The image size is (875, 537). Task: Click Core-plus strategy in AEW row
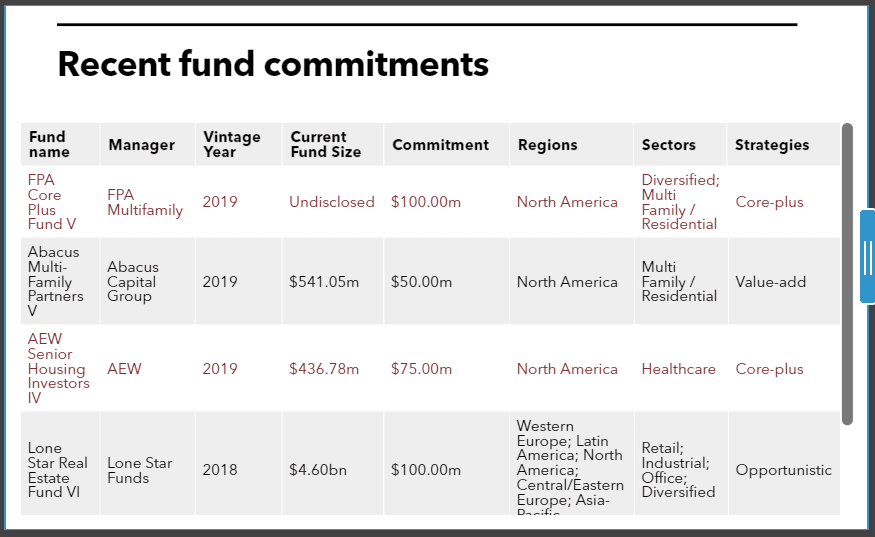click(x=769, y=369)
